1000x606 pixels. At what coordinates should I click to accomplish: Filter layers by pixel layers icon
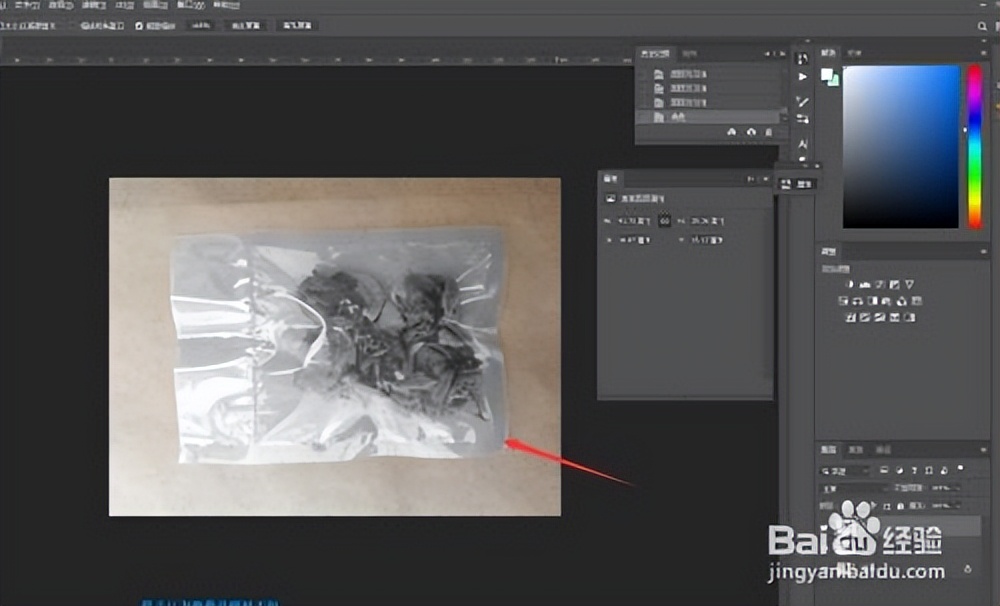coord(884,470)
